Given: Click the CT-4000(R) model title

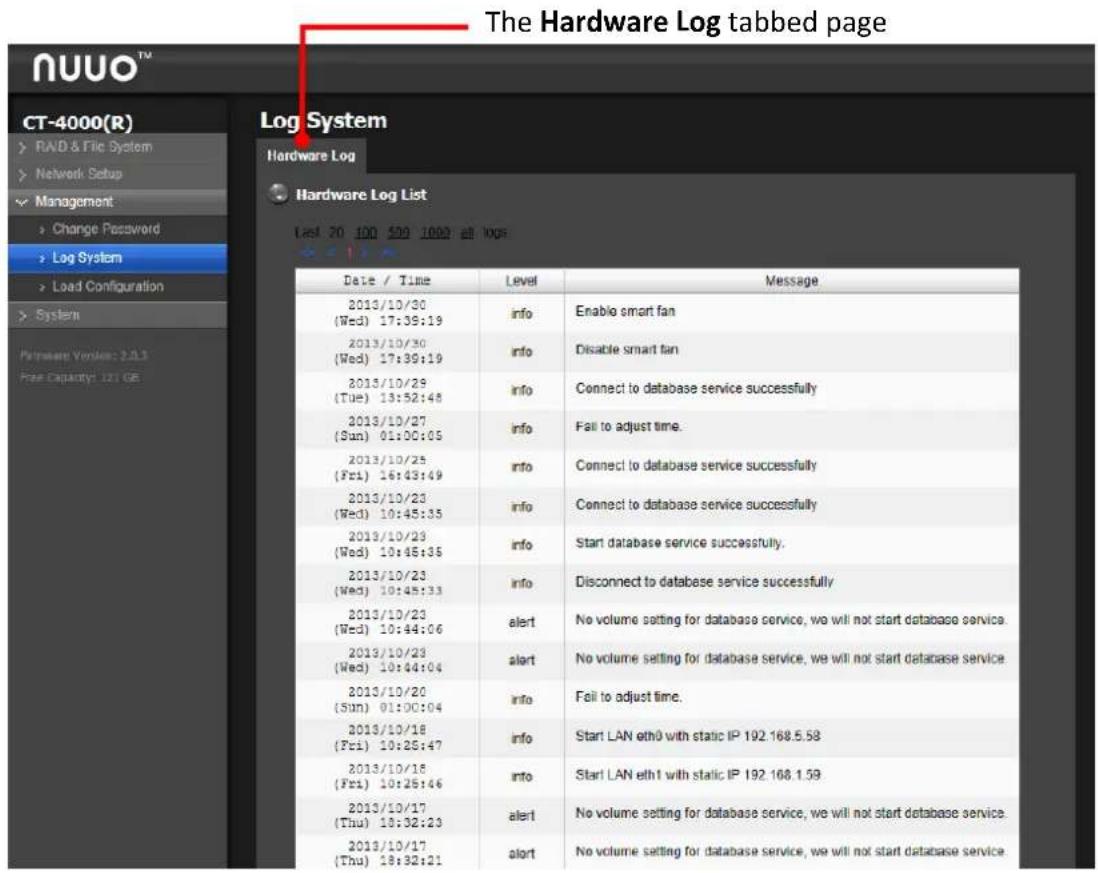Looking at the screenshot, I should point(78,123).
